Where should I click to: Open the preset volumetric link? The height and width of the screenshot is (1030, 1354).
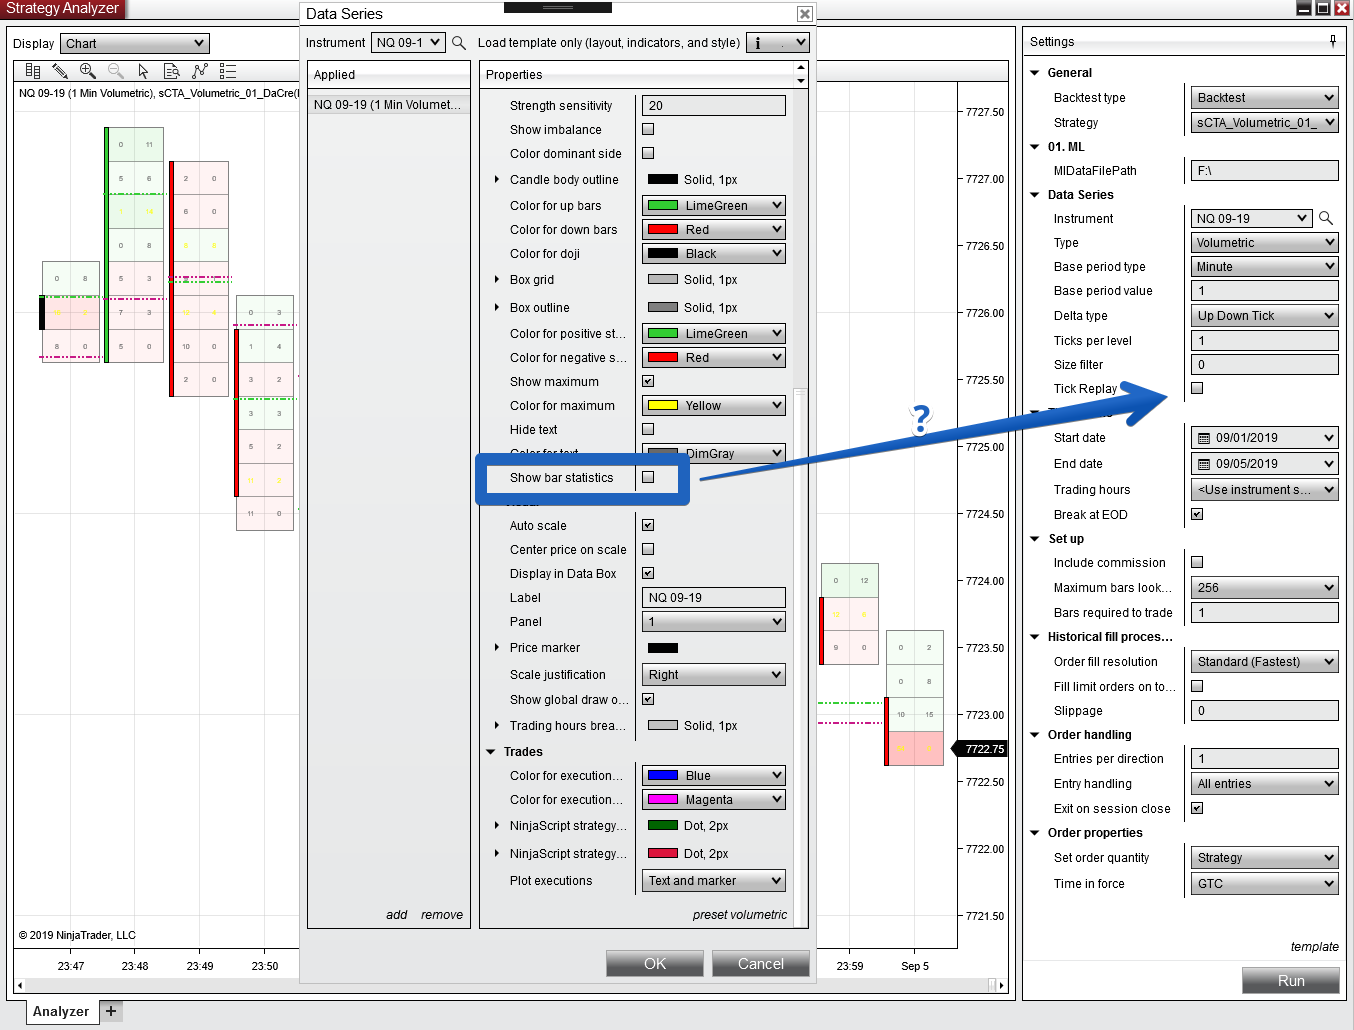tap(740, 914)
